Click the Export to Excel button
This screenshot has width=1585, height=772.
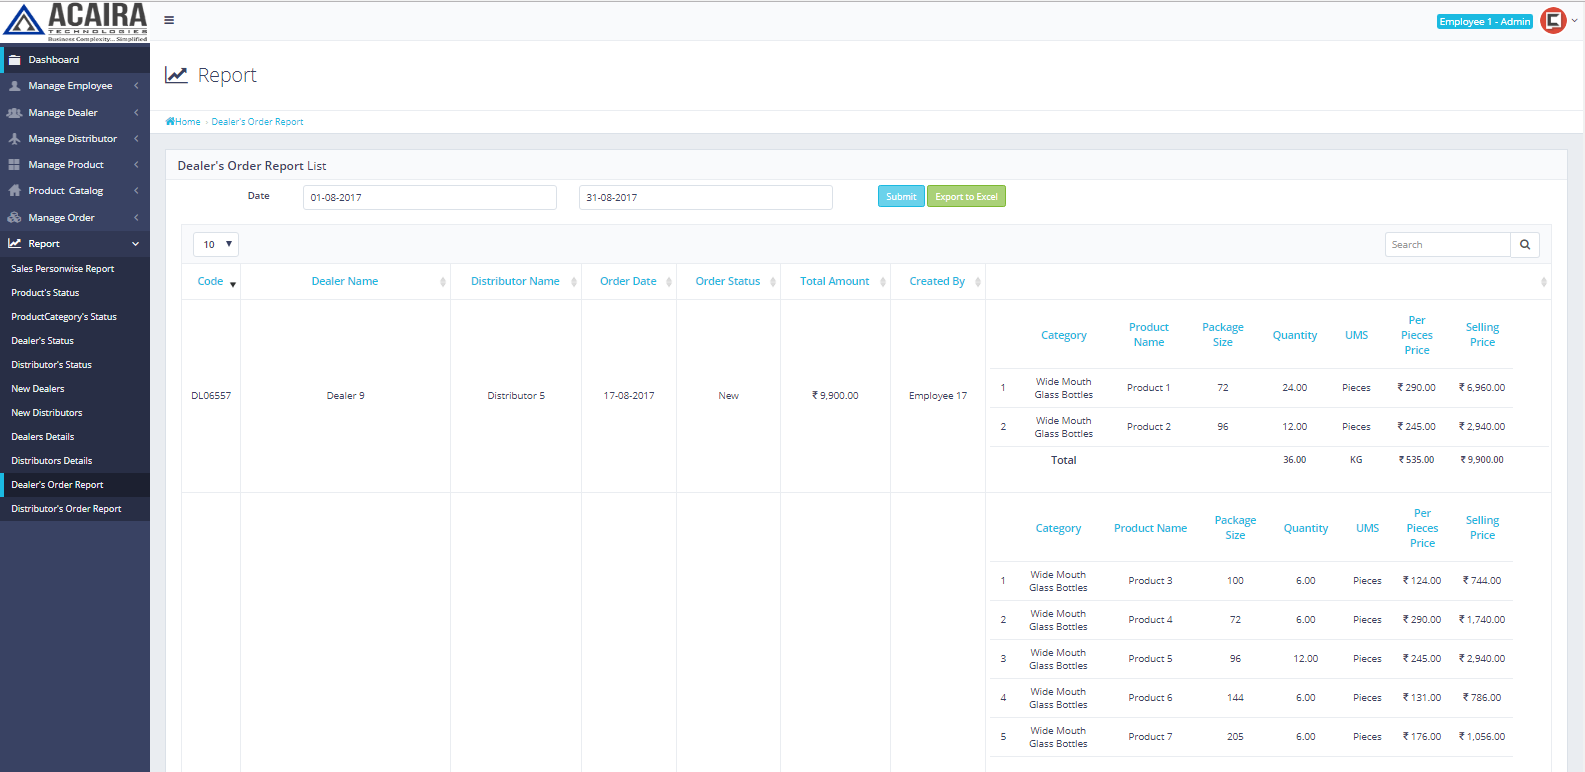[x=966, y=197]
